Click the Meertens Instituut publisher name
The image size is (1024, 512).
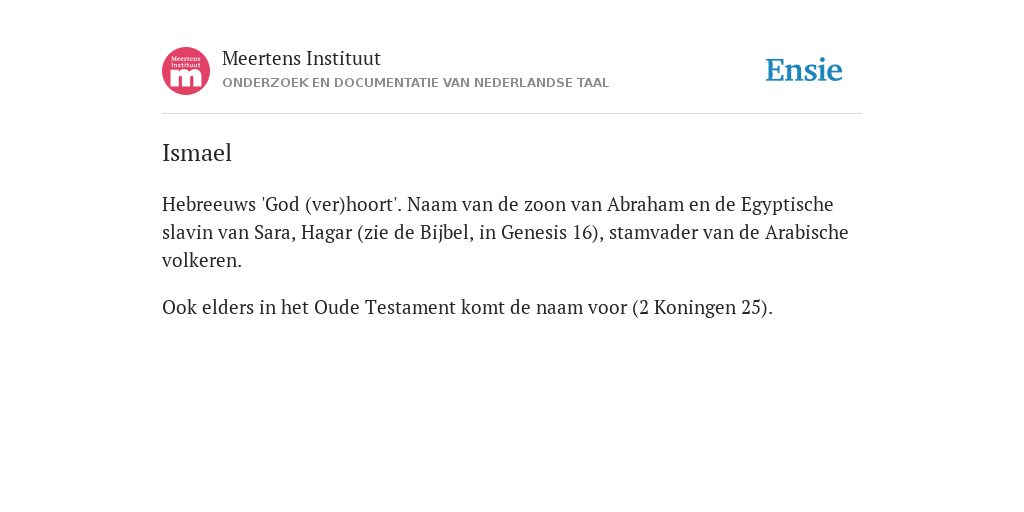pos(301,59)
